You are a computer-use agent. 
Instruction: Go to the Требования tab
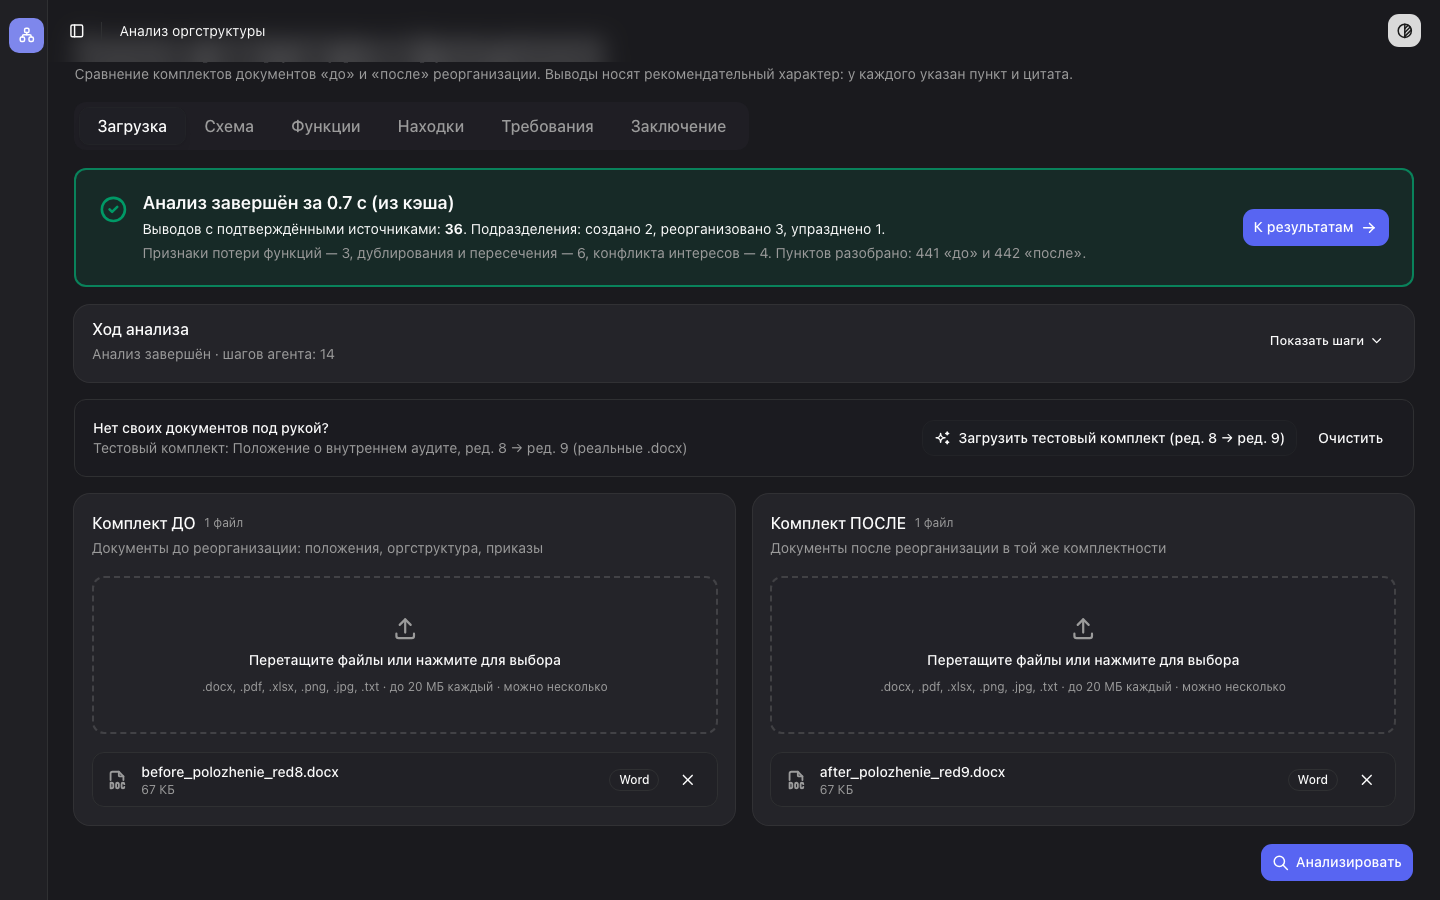[547, 126]
